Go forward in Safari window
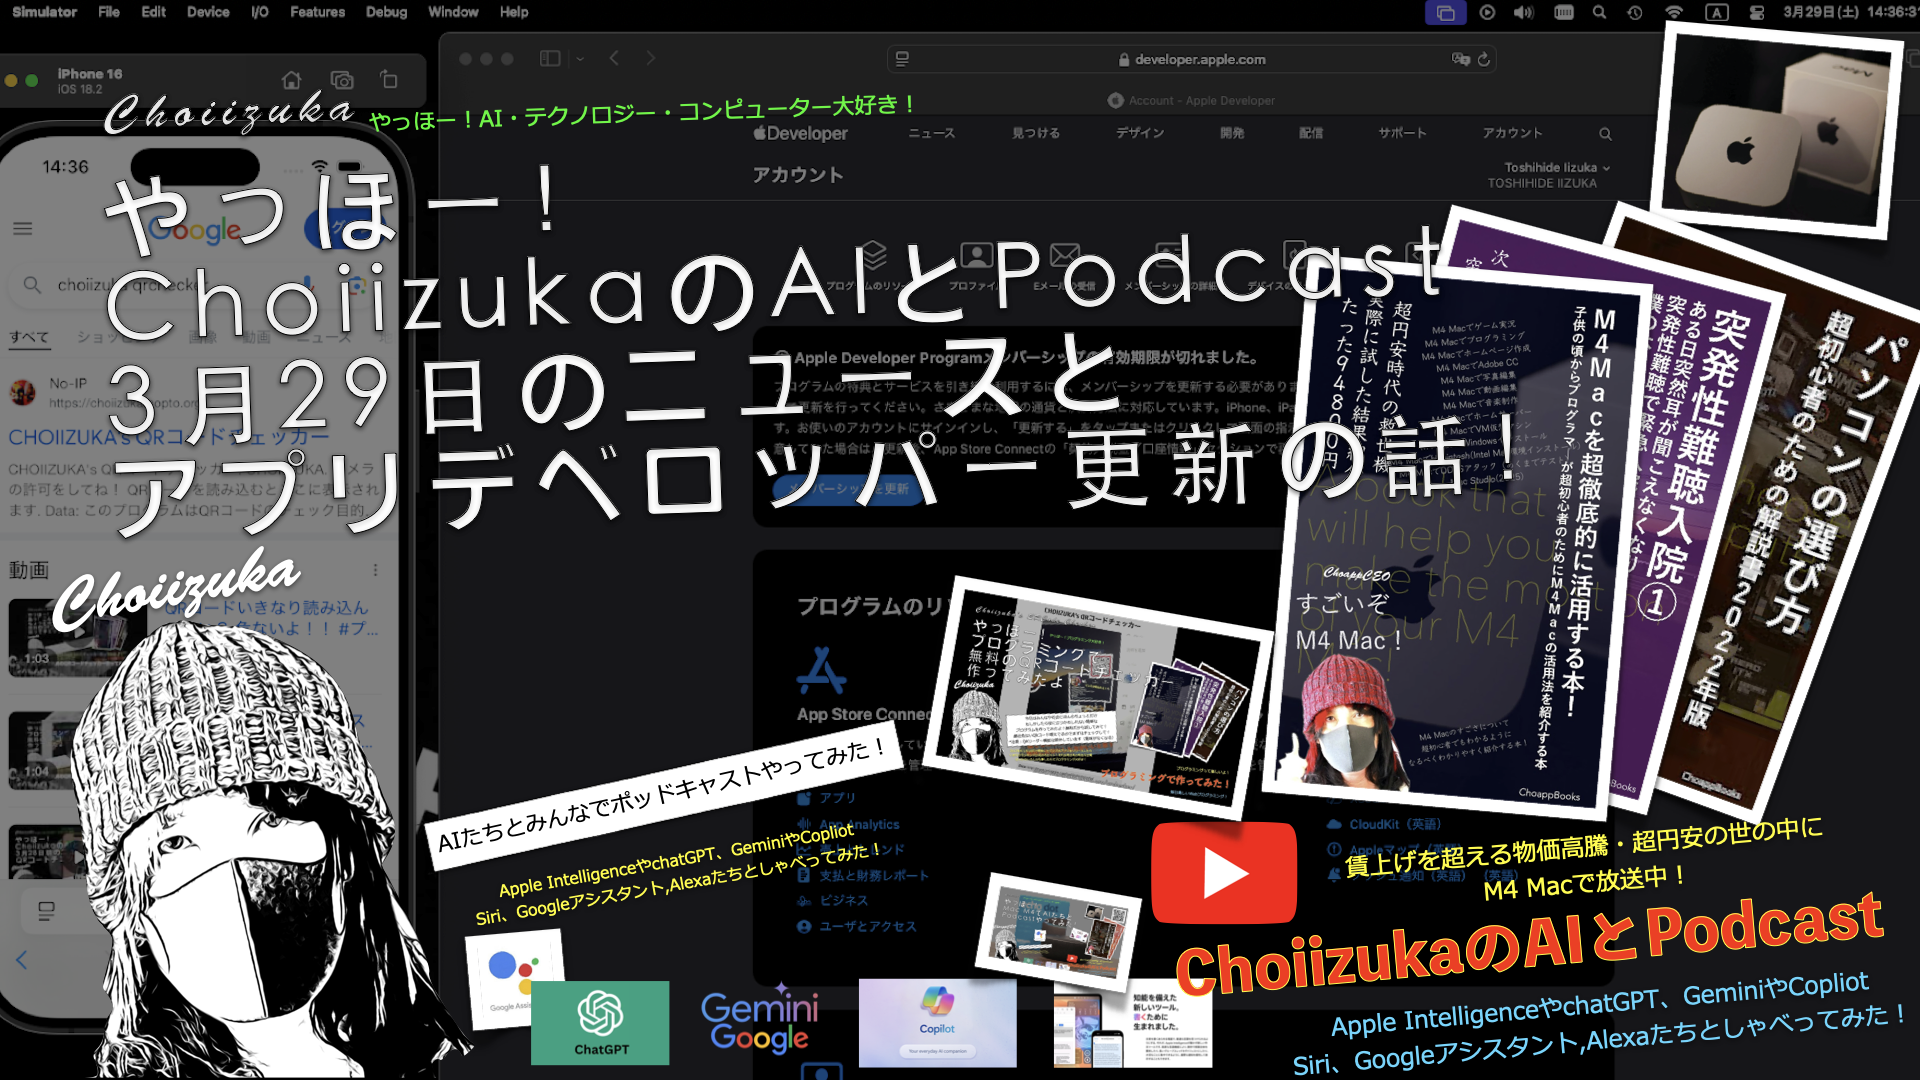 point(651,59)
